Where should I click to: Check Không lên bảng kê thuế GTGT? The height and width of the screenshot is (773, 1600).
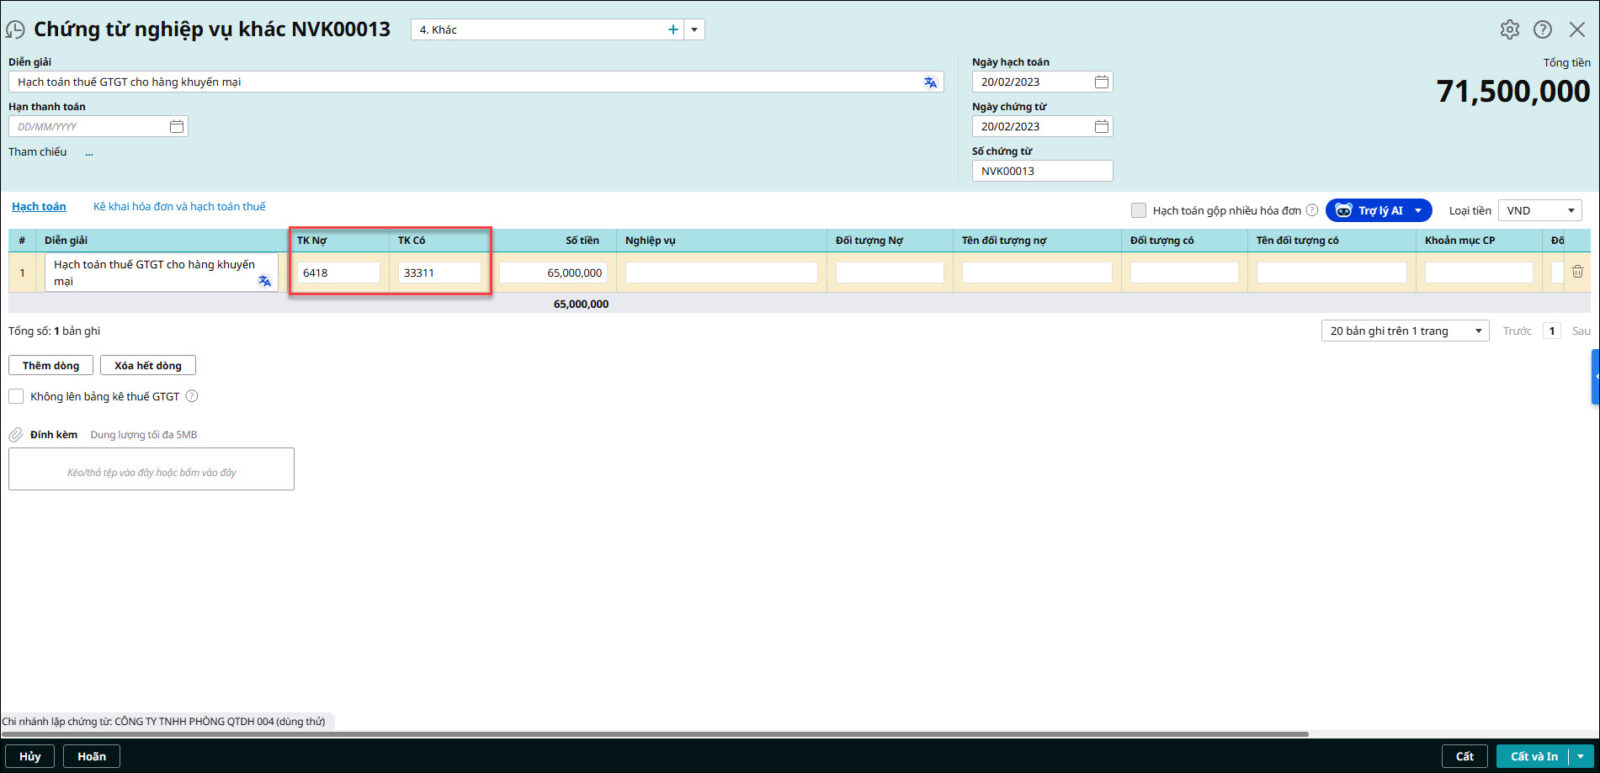point(16,397)
